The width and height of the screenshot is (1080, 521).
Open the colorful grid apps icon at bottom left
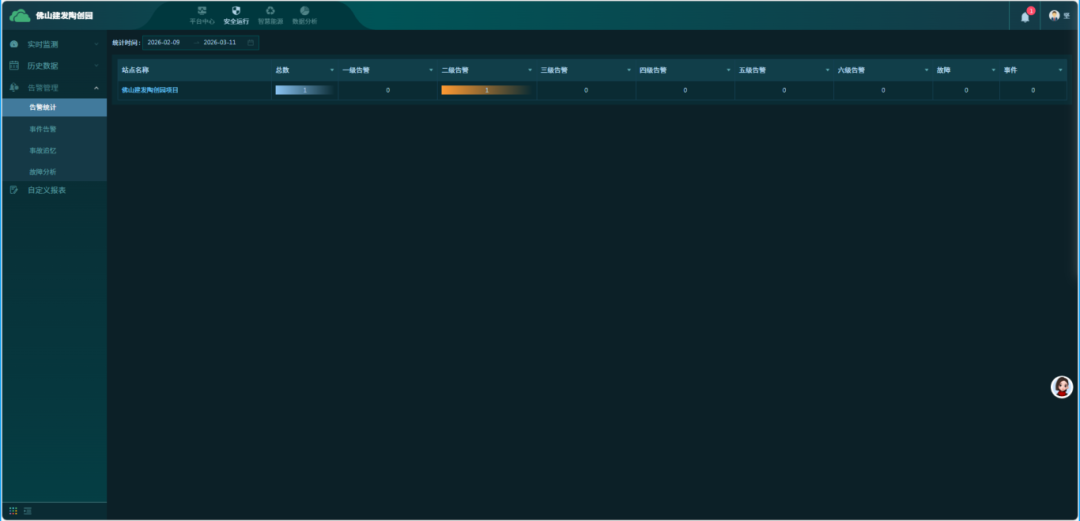(x=13, y=511)
